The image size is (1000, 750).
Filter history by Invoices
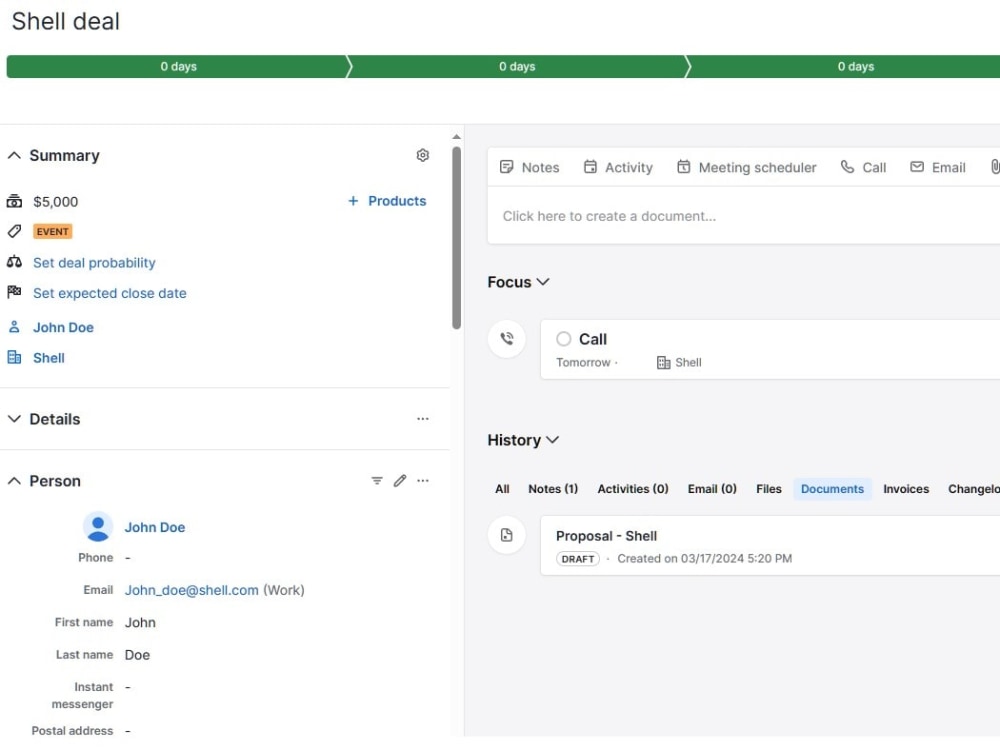(x=906, y=489)
